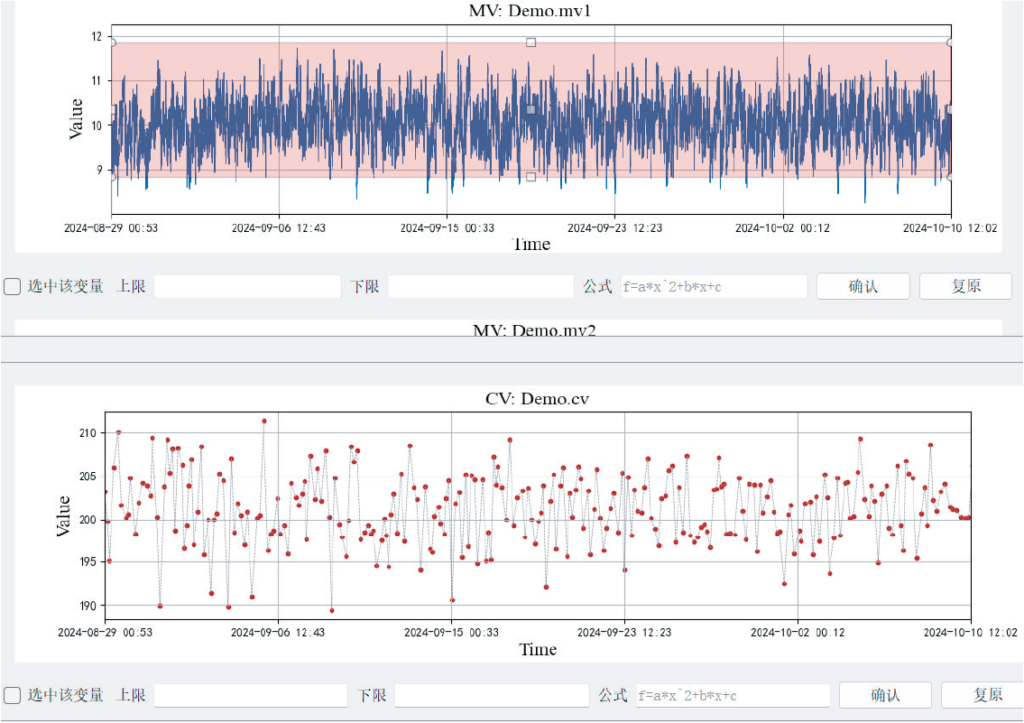This screenshot has width=1024, height=723.
Task: Click 下限 input field below CV chart
Action: click(492, 696)
